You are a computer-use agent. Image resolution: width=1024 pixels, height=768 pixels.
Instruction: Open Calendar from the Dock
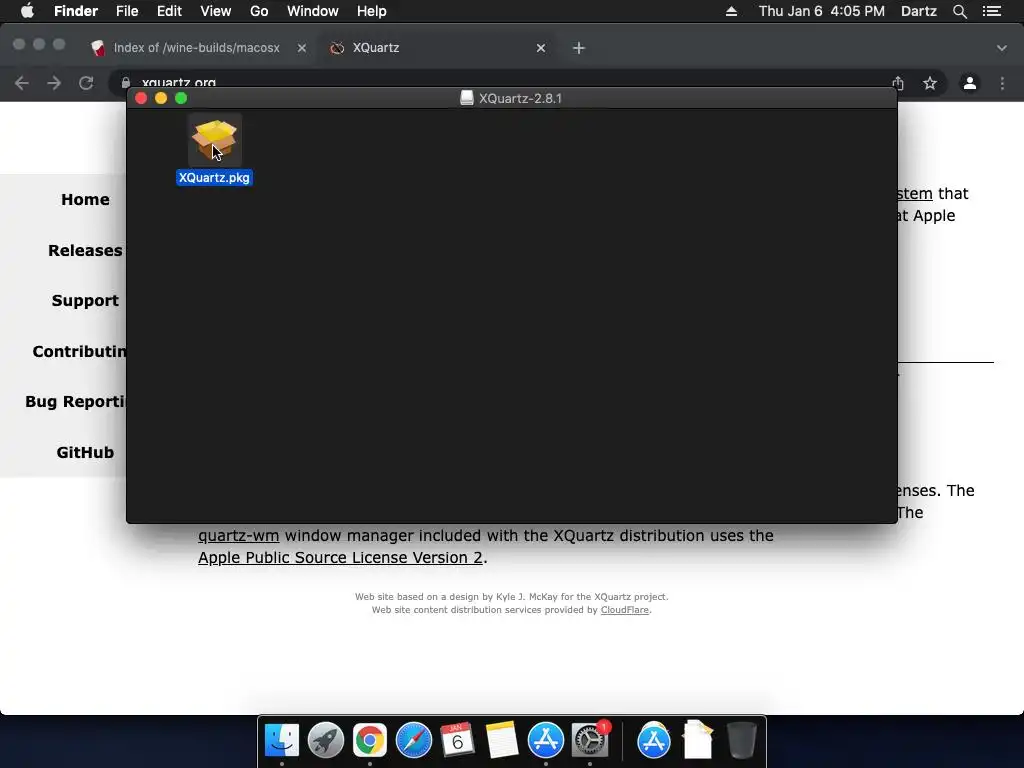457,740
